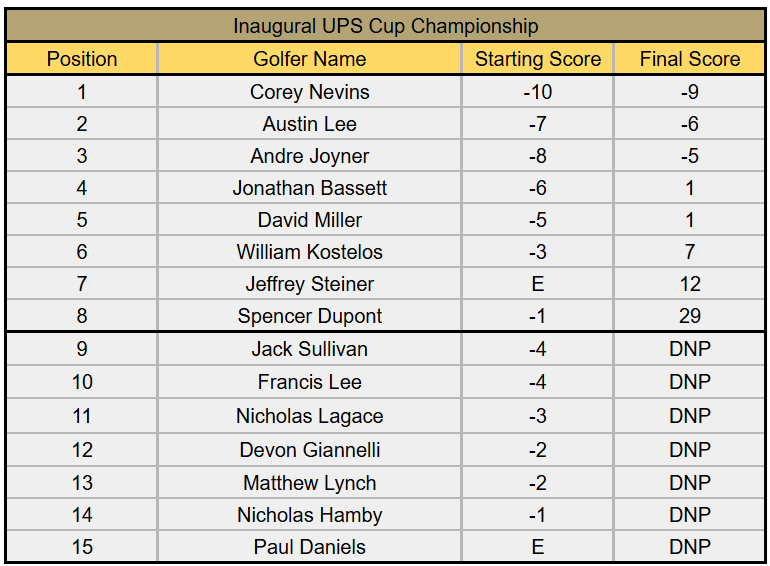
Task: Click the Jack Sullivan name cell
Action: [309, 349]
